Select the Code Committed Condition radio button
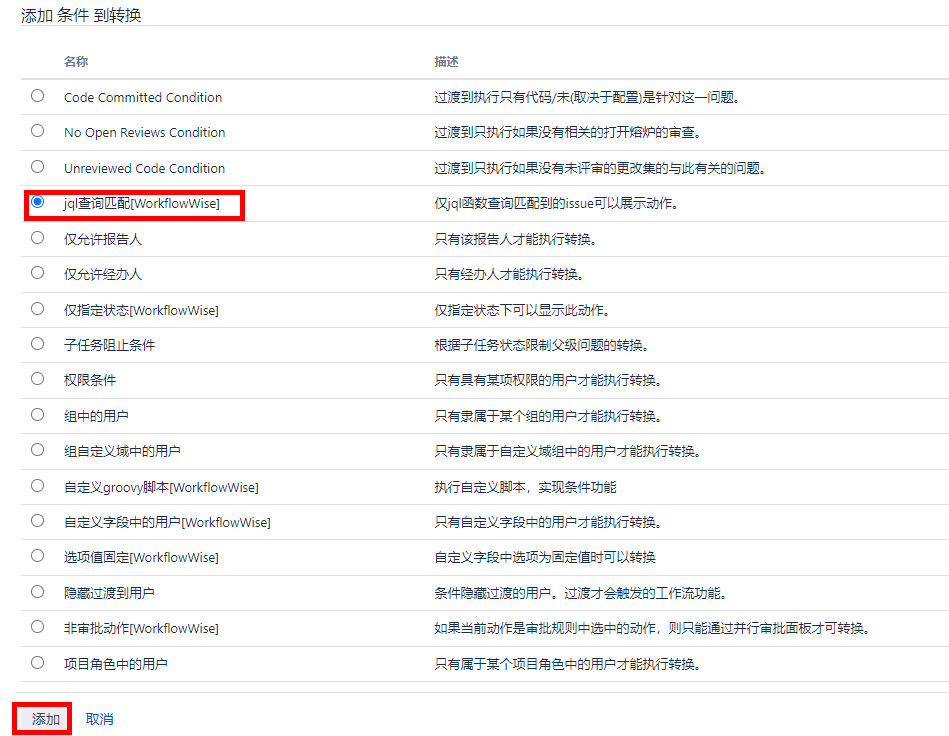 pos(38,96)
